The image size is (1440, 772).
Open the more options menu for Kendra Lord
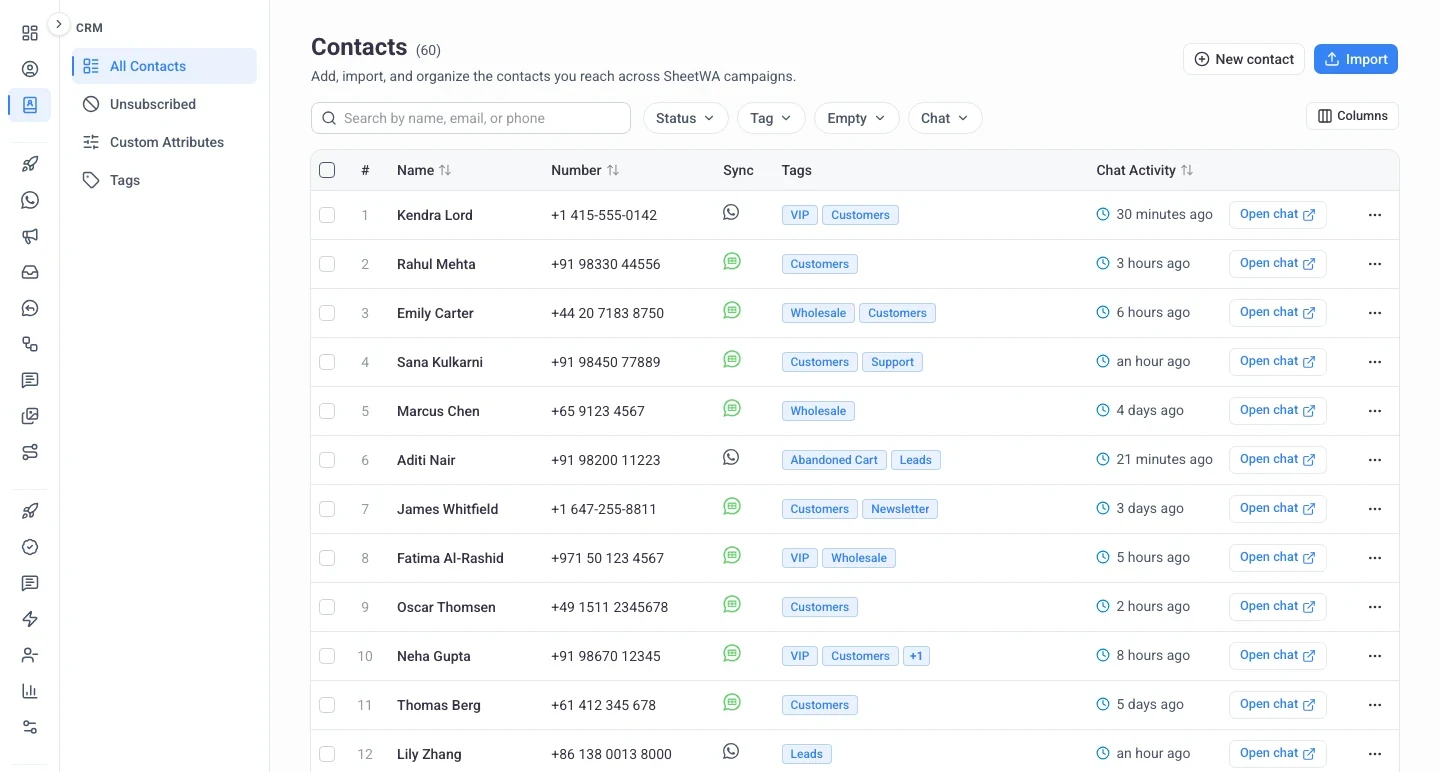click(1375, 215)
